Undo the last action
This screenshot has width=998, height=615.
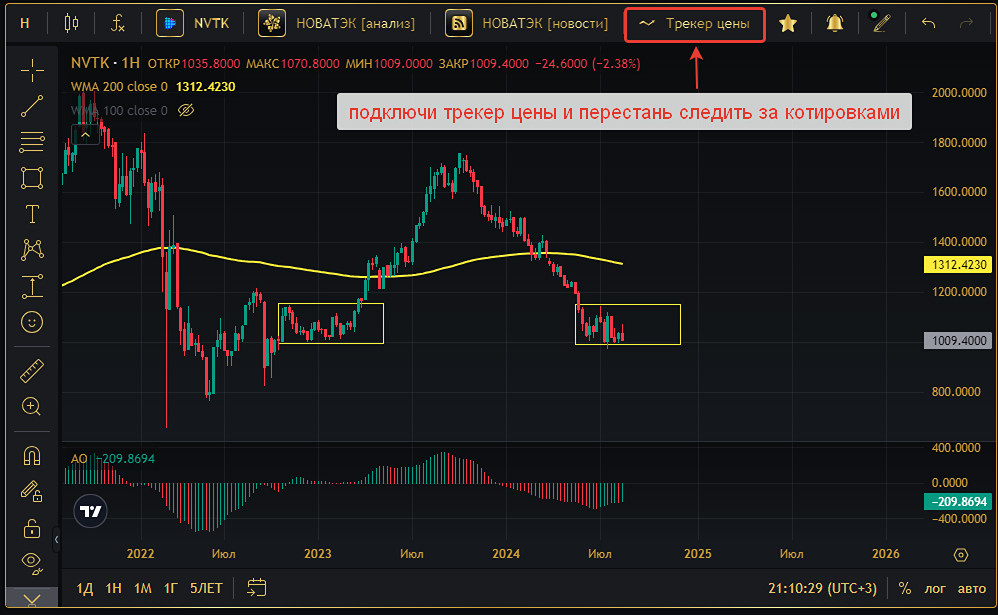(929, 24)
